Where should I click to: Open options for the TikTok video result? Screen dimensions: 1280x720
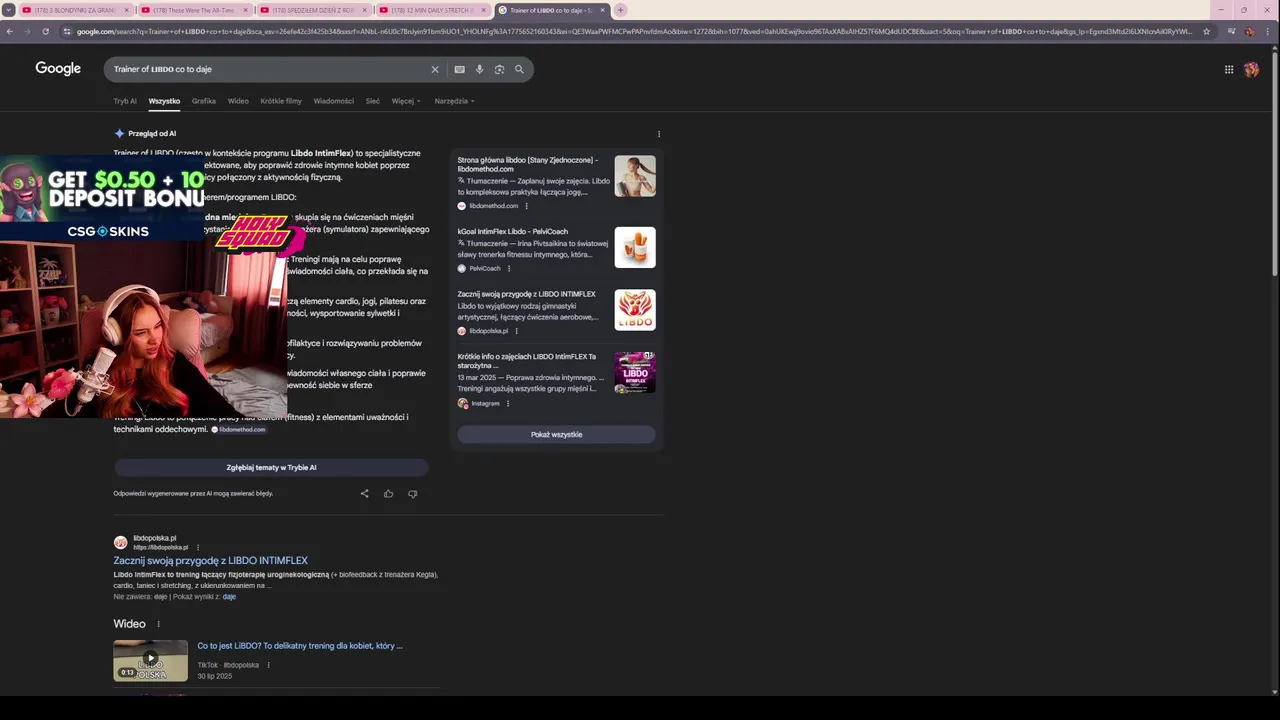click(268, 665)
